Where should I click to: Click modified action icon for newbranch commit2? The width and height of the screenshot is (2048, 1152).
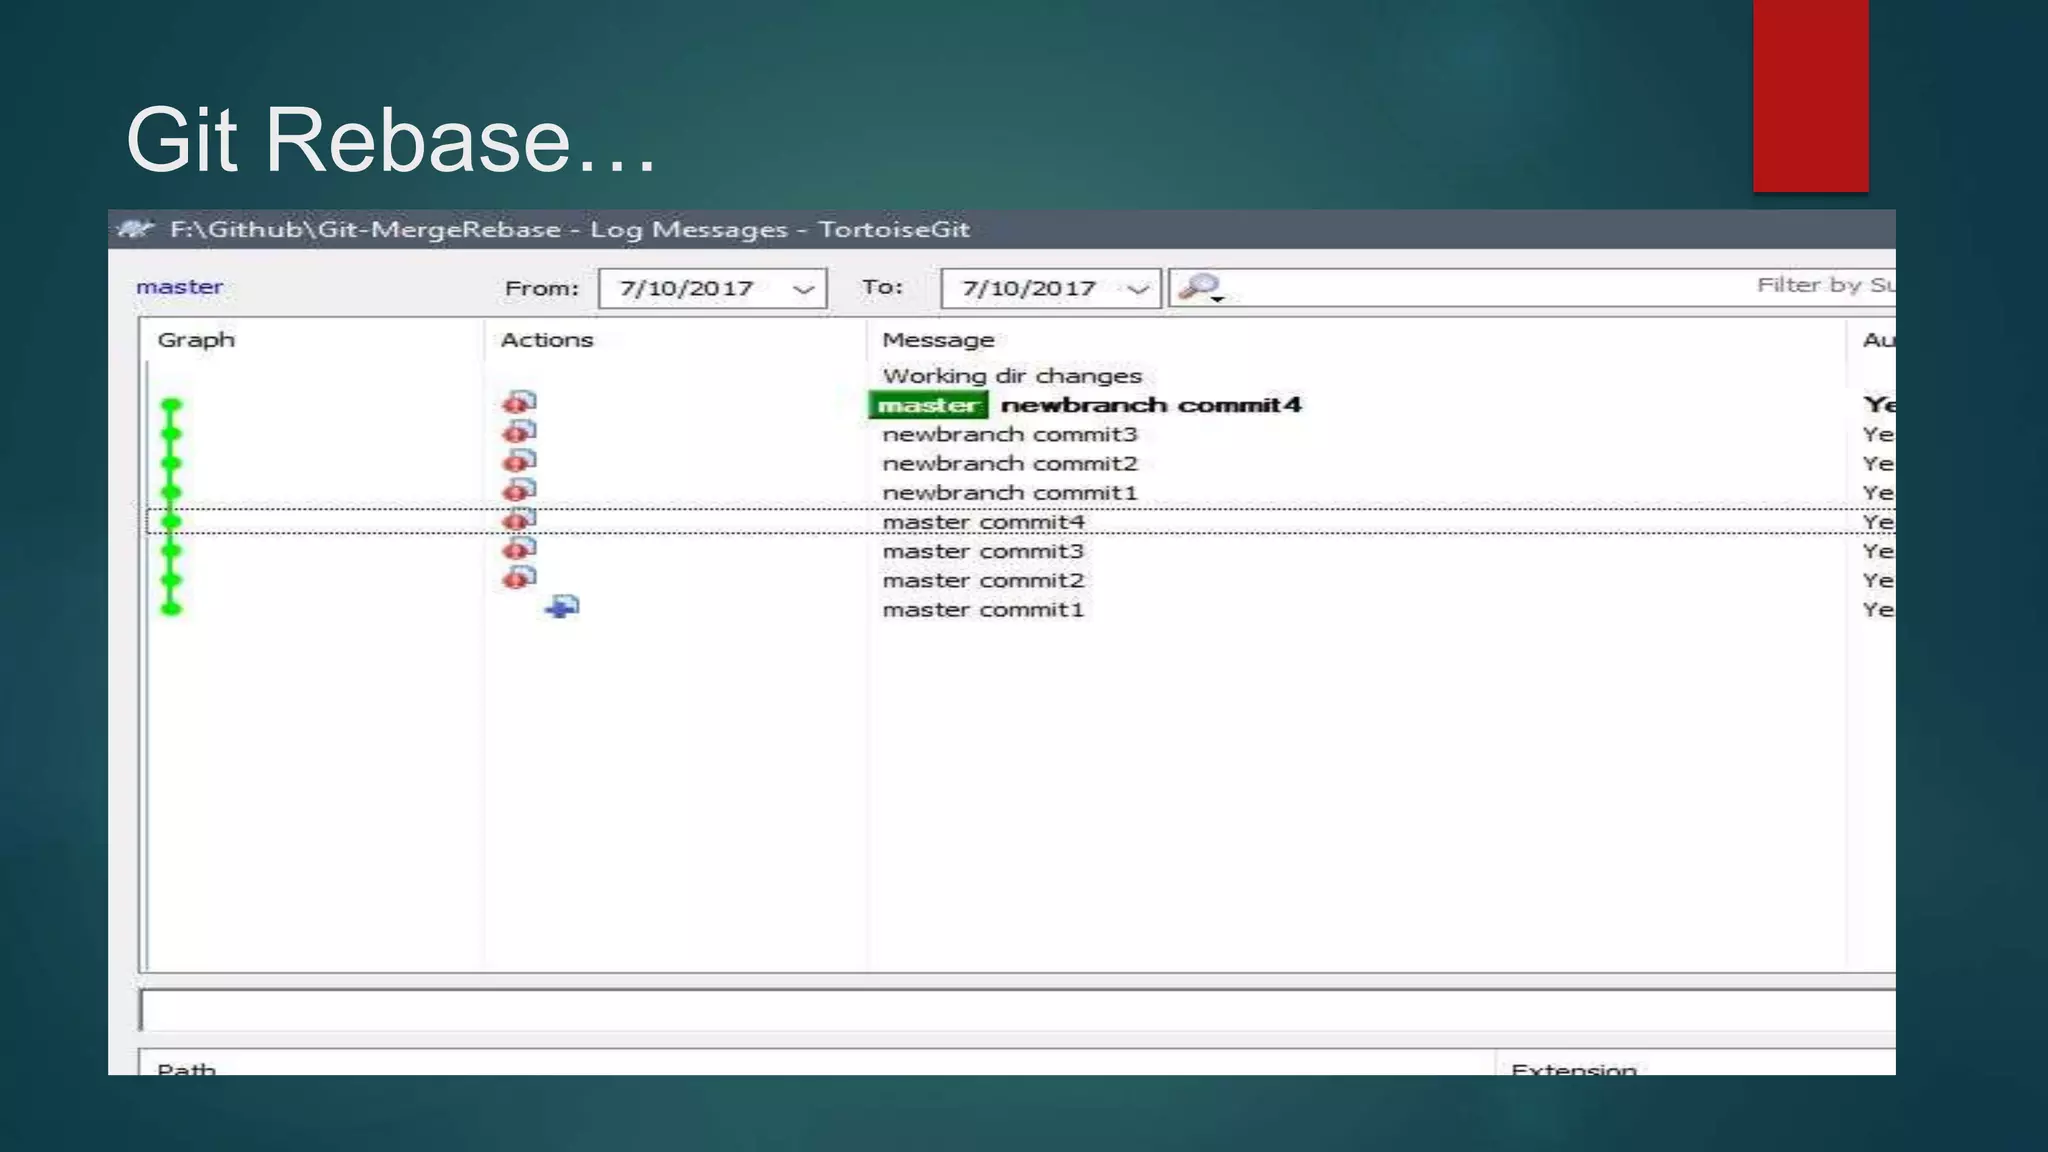pos(519,461)
